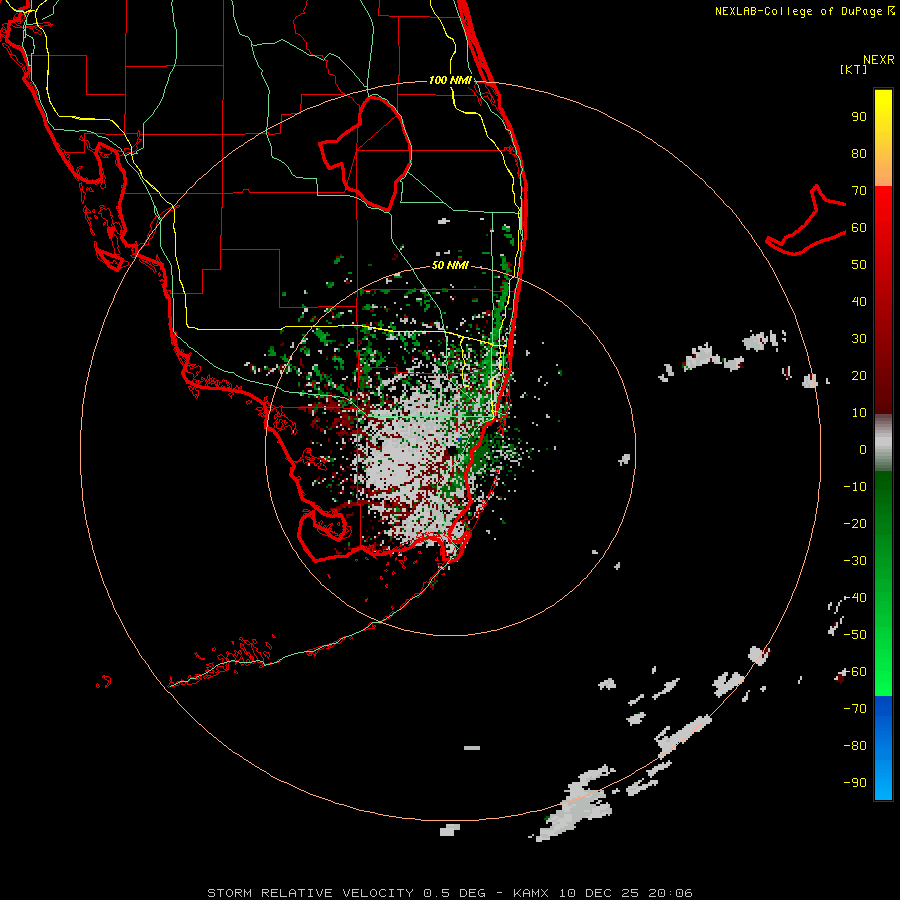Click the -10 value on velocity scale
This screenshot has width=900, height=900.
click(855, 487)
